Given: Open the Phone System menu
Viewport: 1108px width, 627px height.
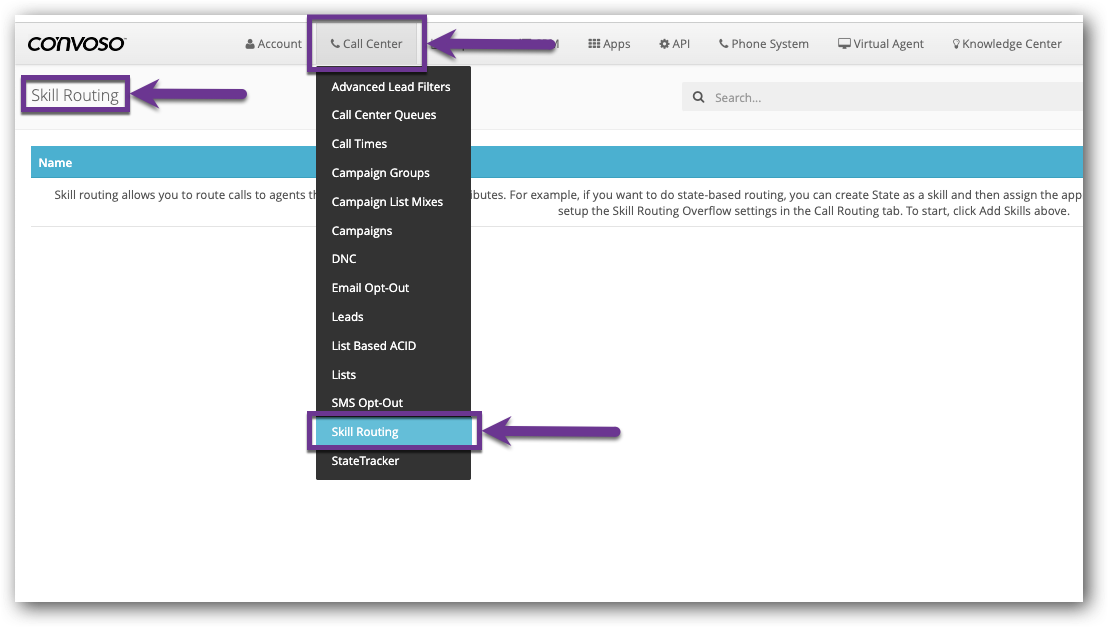Looking at the screenshot, I should tap(763, 44).
